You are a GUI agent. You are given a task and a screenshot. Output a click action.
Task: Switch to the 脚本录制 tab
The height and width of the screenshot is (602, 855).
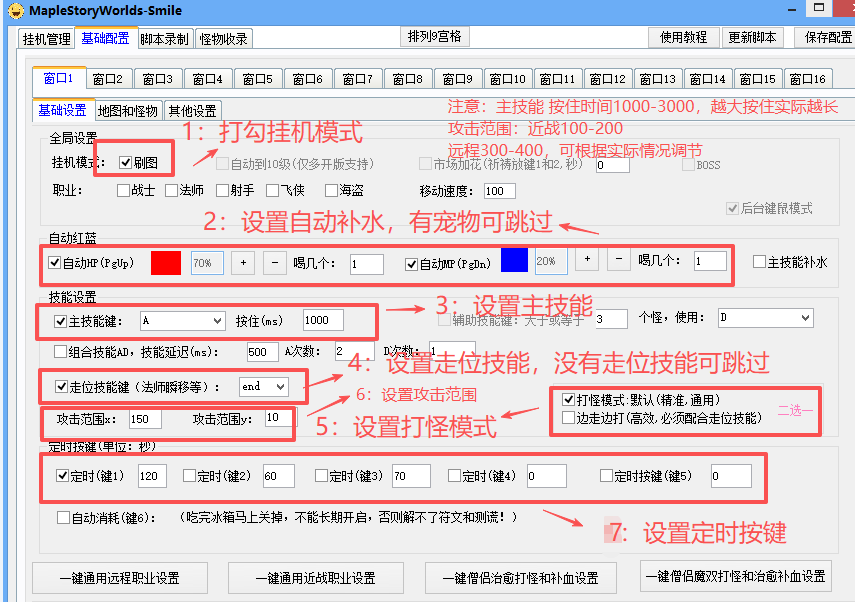(164, 39)
